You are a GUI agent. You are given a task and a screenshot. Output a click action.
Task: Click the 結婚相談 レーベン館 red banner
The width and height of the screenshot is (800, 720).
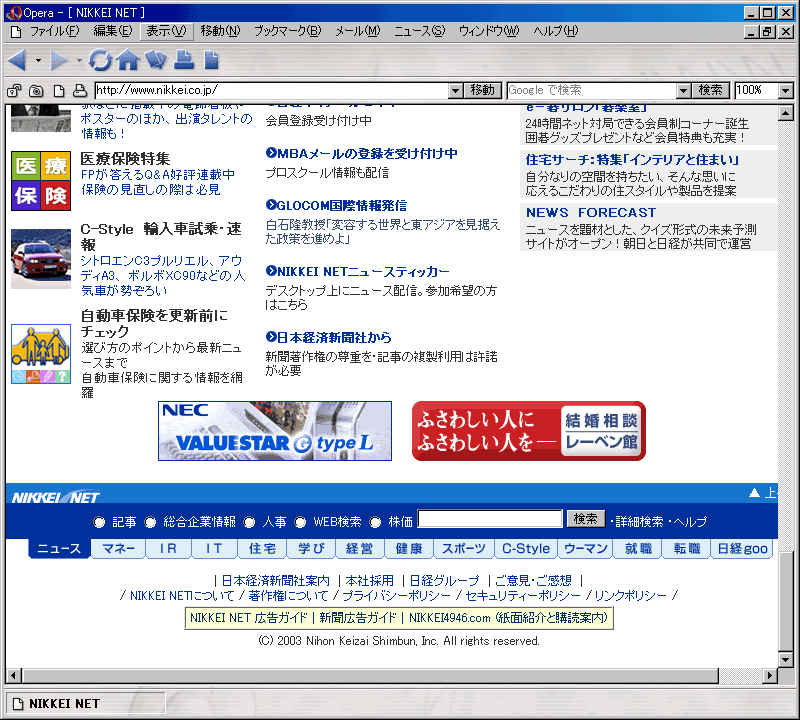pos(529,431)
